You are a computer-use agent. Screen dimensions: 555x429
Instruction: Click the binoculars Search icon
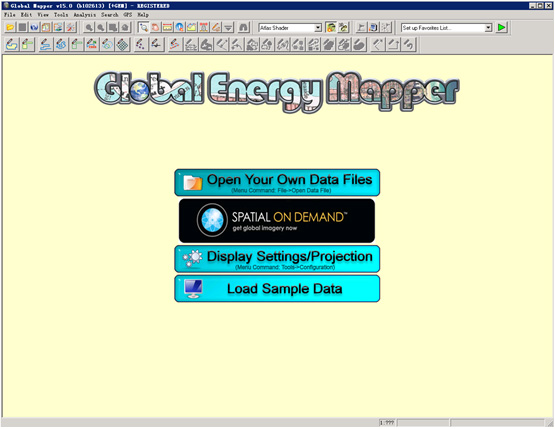pyautogui.click(x=244, y=27)
